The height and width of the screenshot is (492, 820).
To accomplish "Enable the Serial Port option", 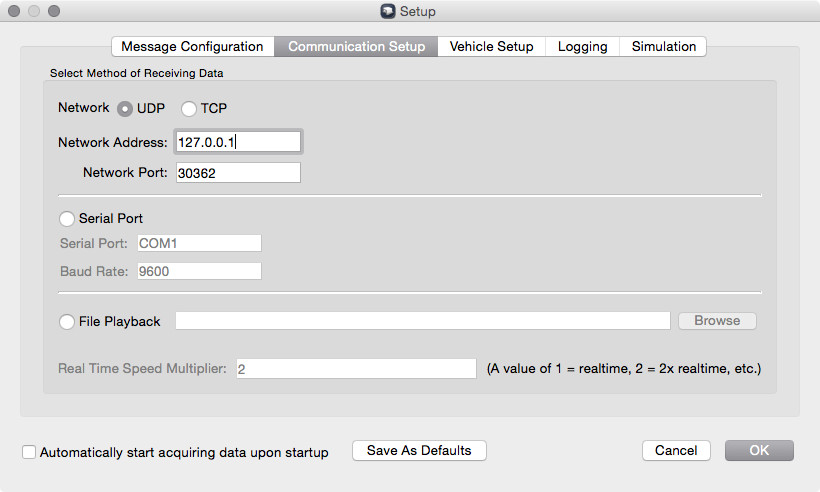I will pyautogui.click(x=67, y=218).
